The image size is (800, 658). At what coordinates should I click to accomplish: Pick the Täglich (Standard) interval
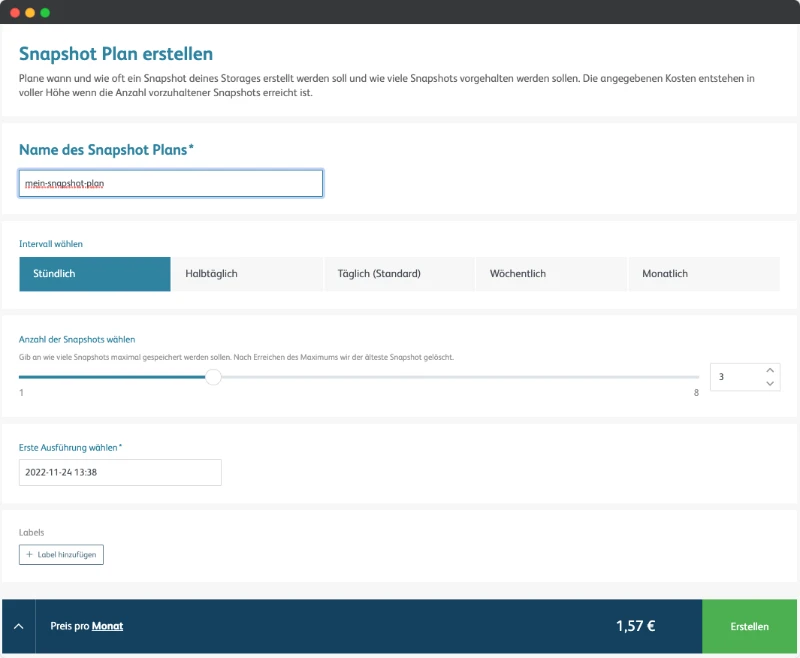pyautogui.click(x=399, y=274)
